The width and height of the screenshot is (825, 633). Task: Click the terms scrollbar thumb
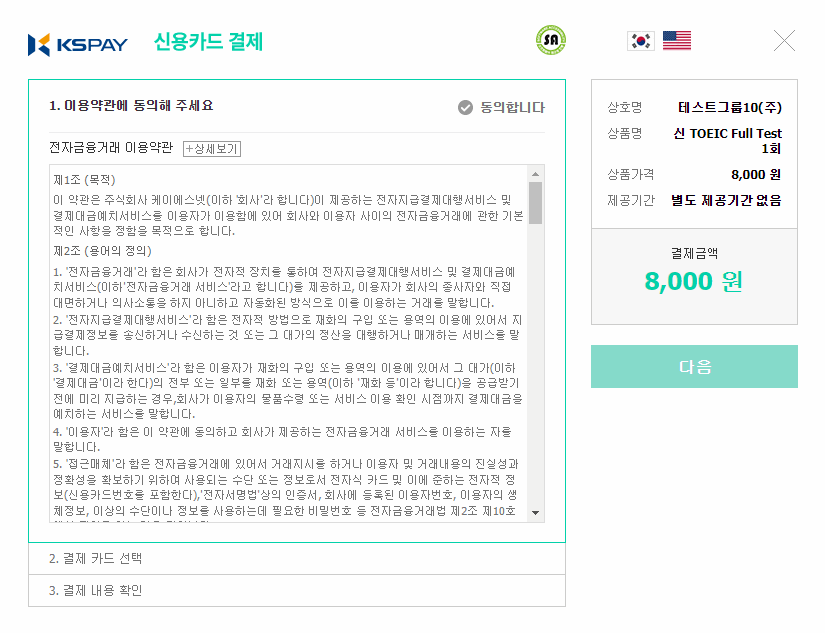pos(536,203)
